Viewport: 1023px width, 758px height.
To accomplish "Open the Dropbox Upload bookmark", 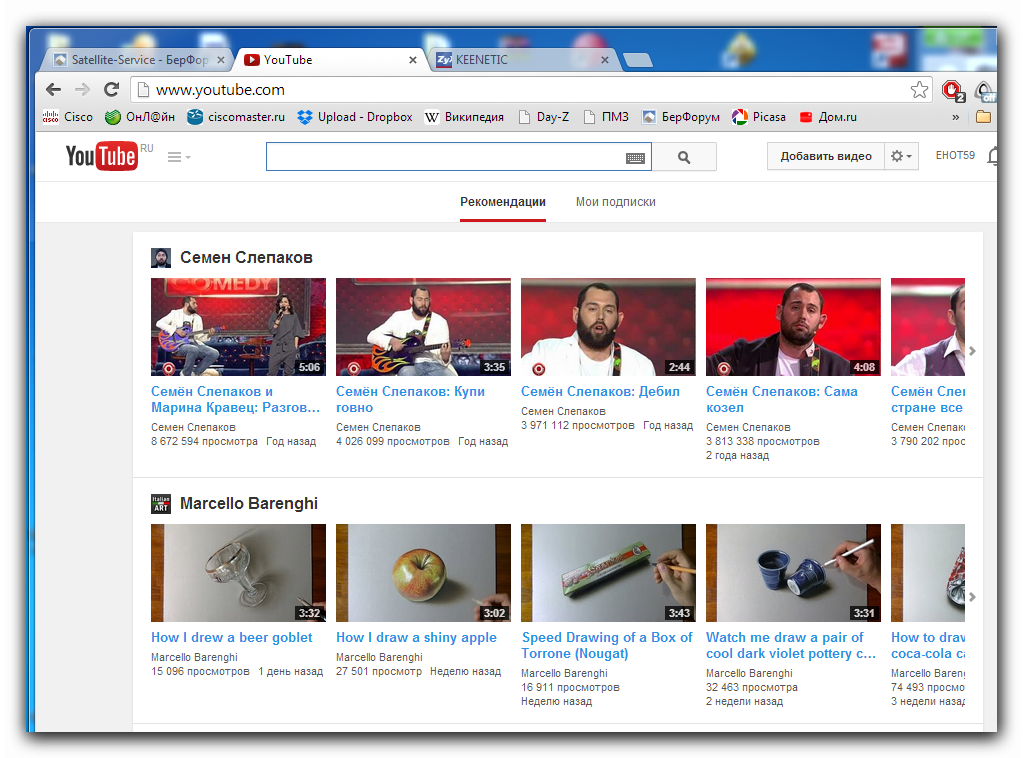I will 355,117.
